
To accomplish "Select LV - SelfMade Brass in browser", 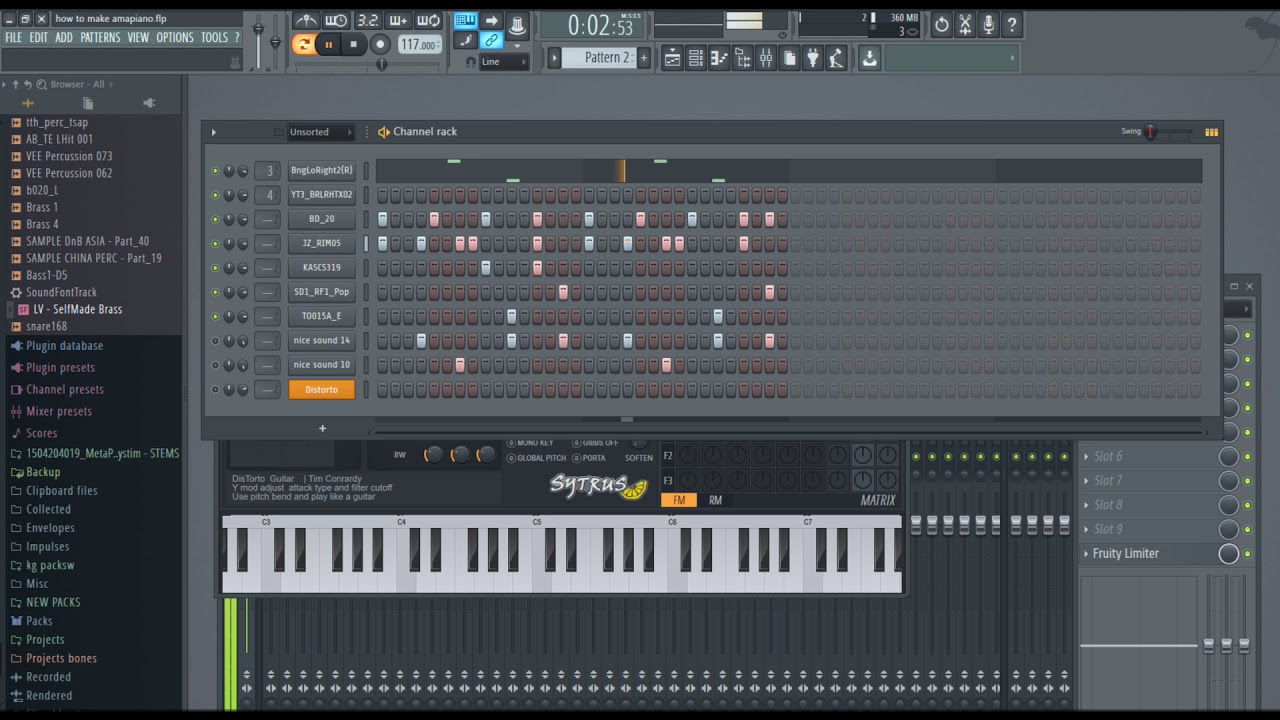I will pos(78,309).
